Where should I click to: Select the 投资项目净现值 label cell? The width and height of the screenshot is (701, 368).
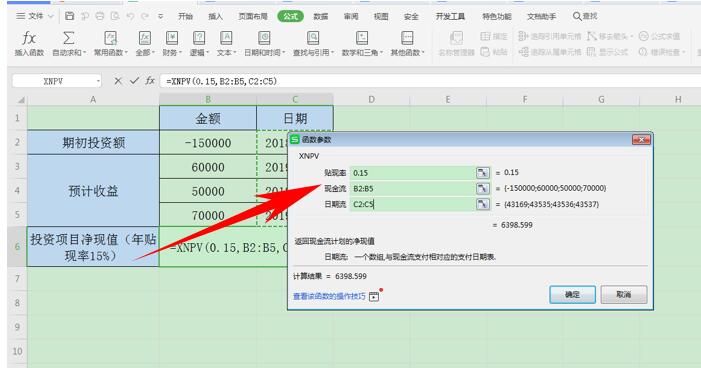93,247
